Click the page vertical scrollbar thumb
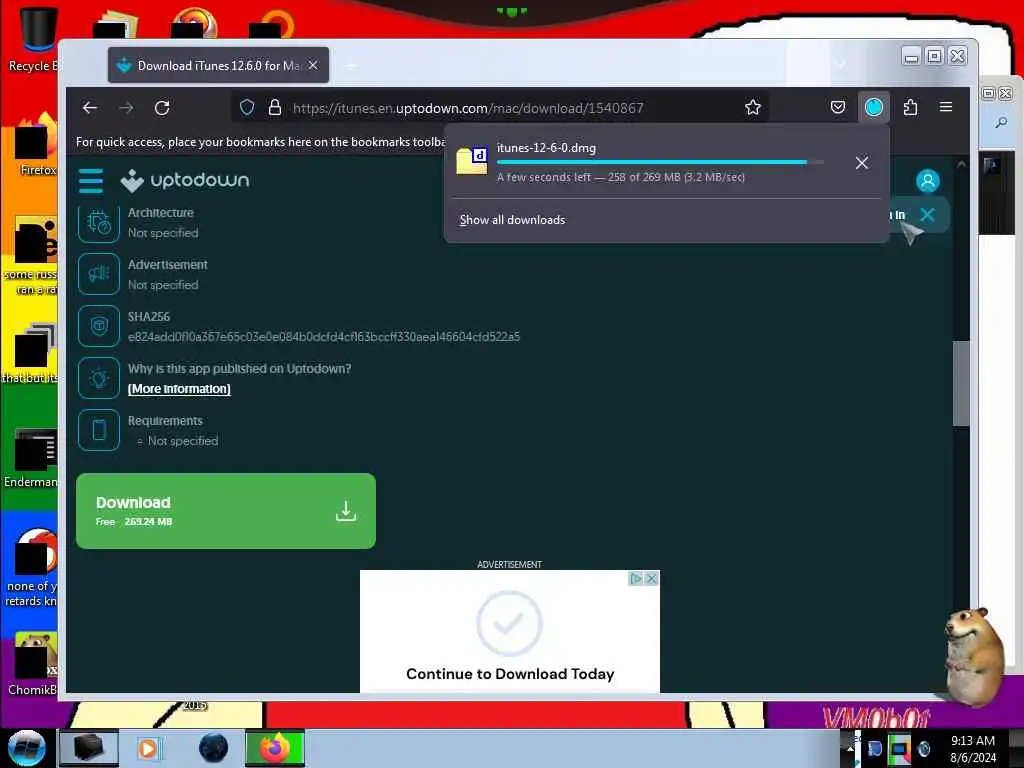 click(961, 383)
